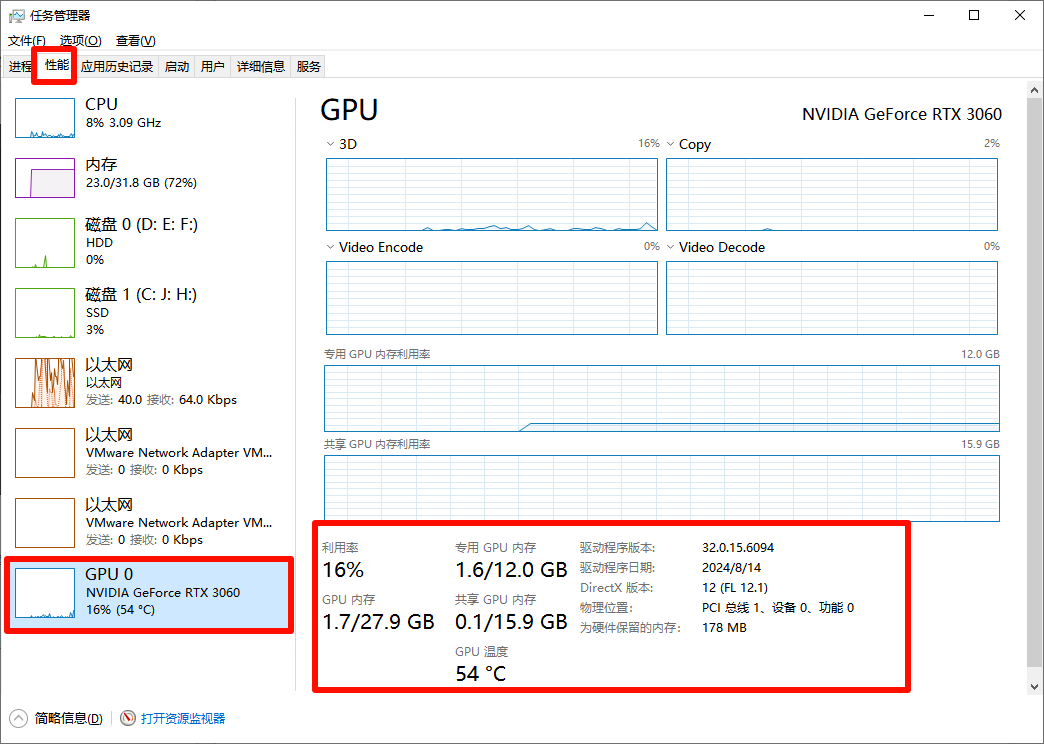Open the Copy engine graph dropdown

pos(670,144)
